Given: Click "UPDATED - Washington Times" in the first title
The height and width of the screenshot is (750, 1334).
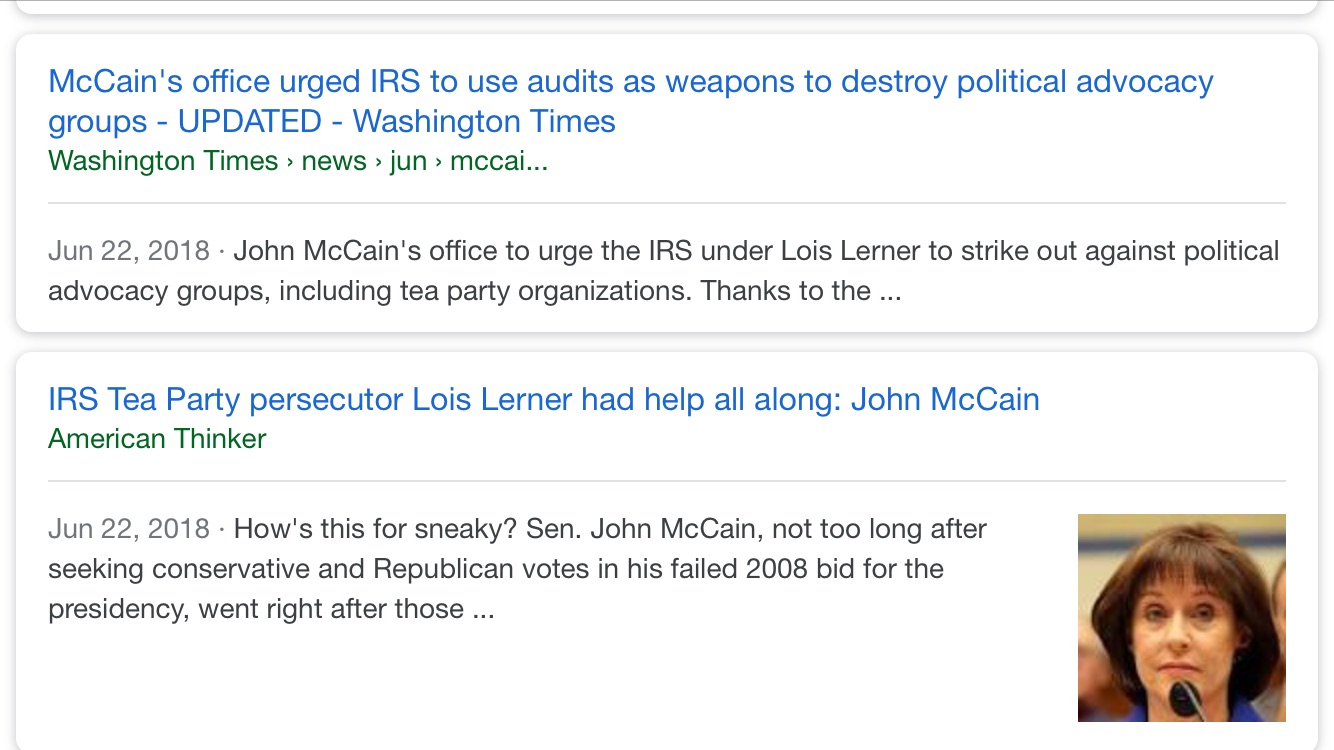Looking at the screenshot, I should tap(396, 122).
